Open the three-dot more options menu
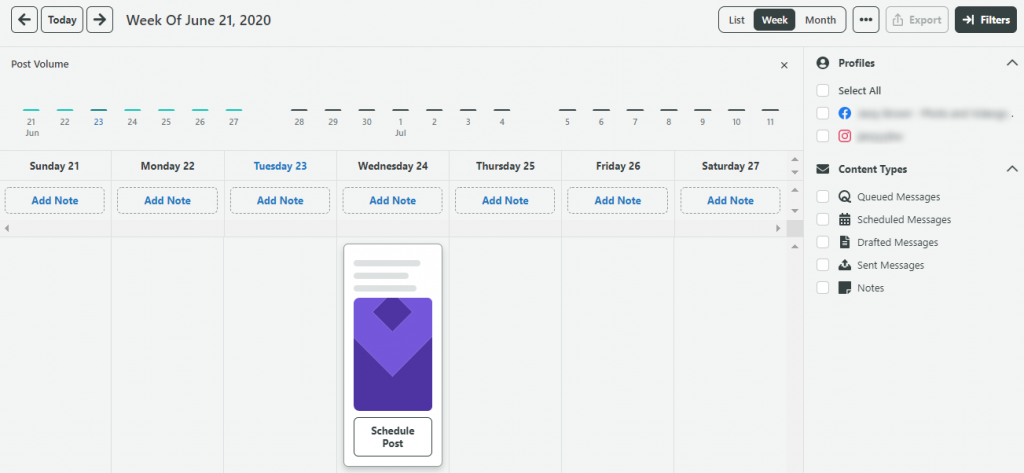 click(866, 20)
